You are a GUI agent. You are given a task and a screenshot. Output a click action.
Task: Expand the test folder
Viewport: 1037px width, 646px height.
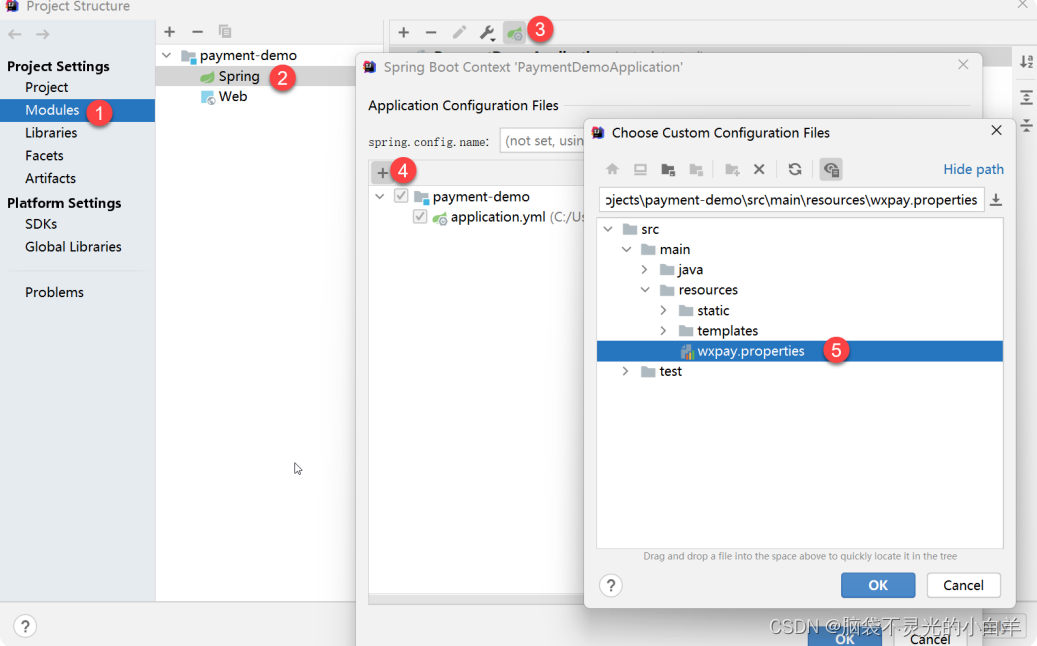tap(626, 371)
